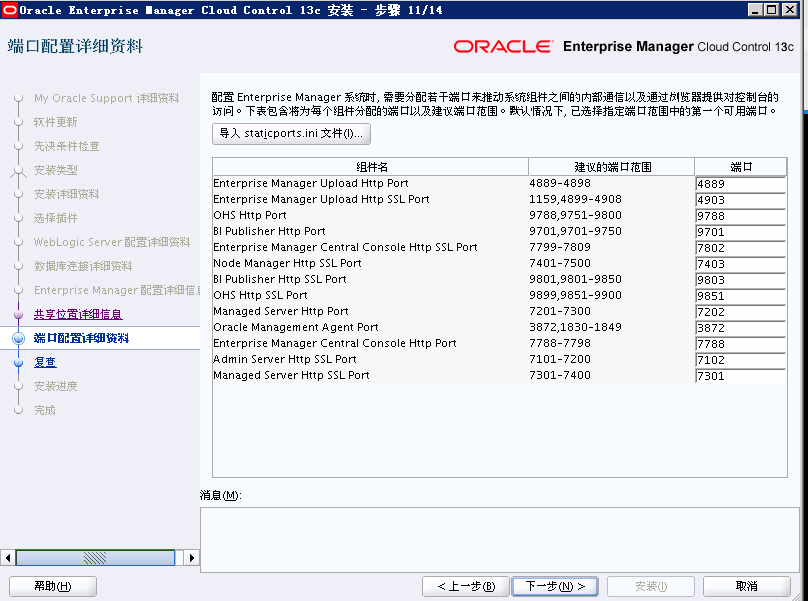The height and width of the screenshot is (601, 808).
Task: Click the 'My Oracle Support 详细资料' step
Action: (107, 98)
